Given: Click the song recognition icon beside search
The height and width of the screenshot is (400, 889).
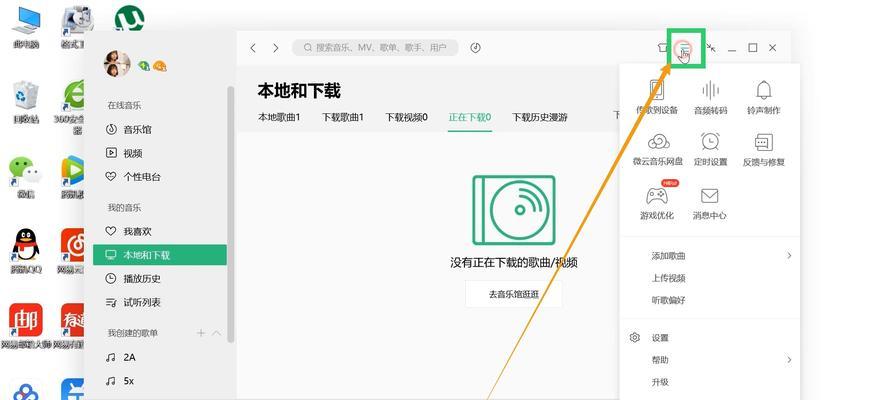Looking at the screenshot, I should pyautogui.click(x=476, y=48).
